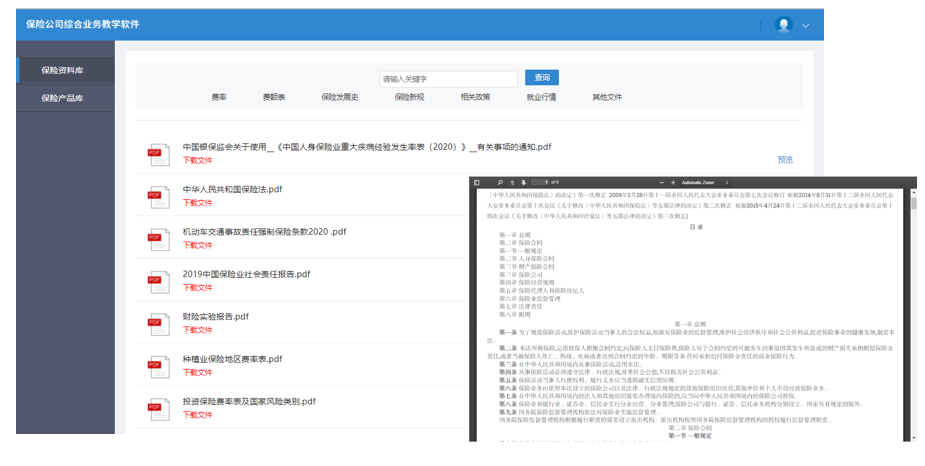Click the PDF search magnifier icon
Screen dimensions: 925x466
(x=500, y=183)
